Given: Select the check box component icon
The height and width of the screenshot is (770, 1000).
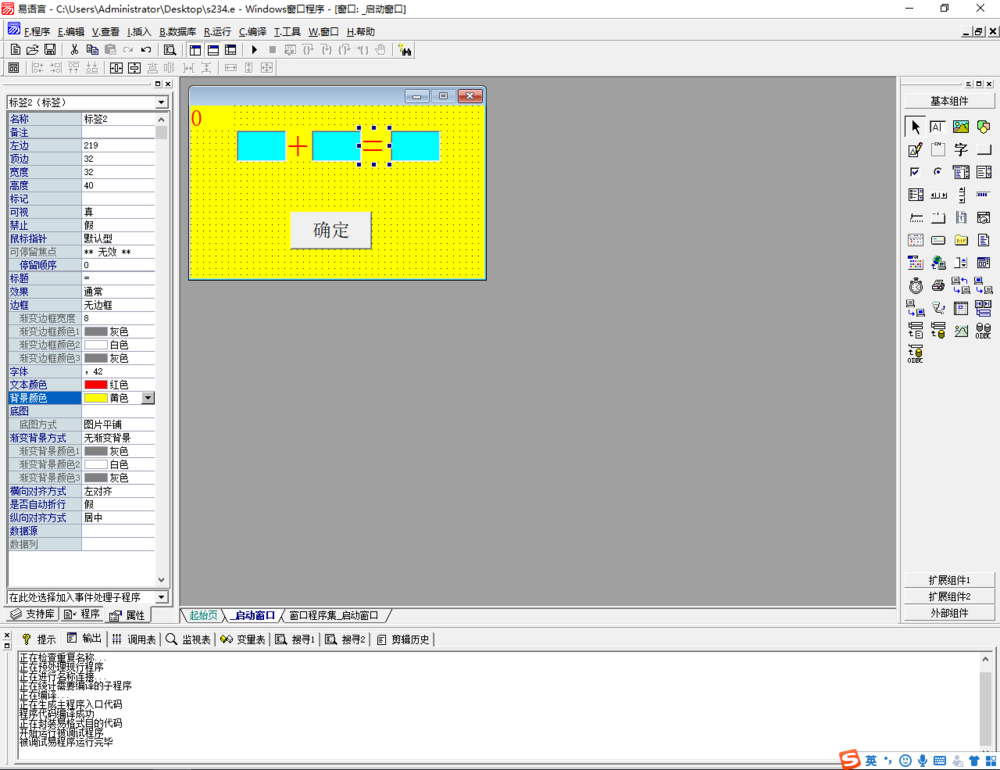Looking at the screenshot, I should click(x=915, y=172).
